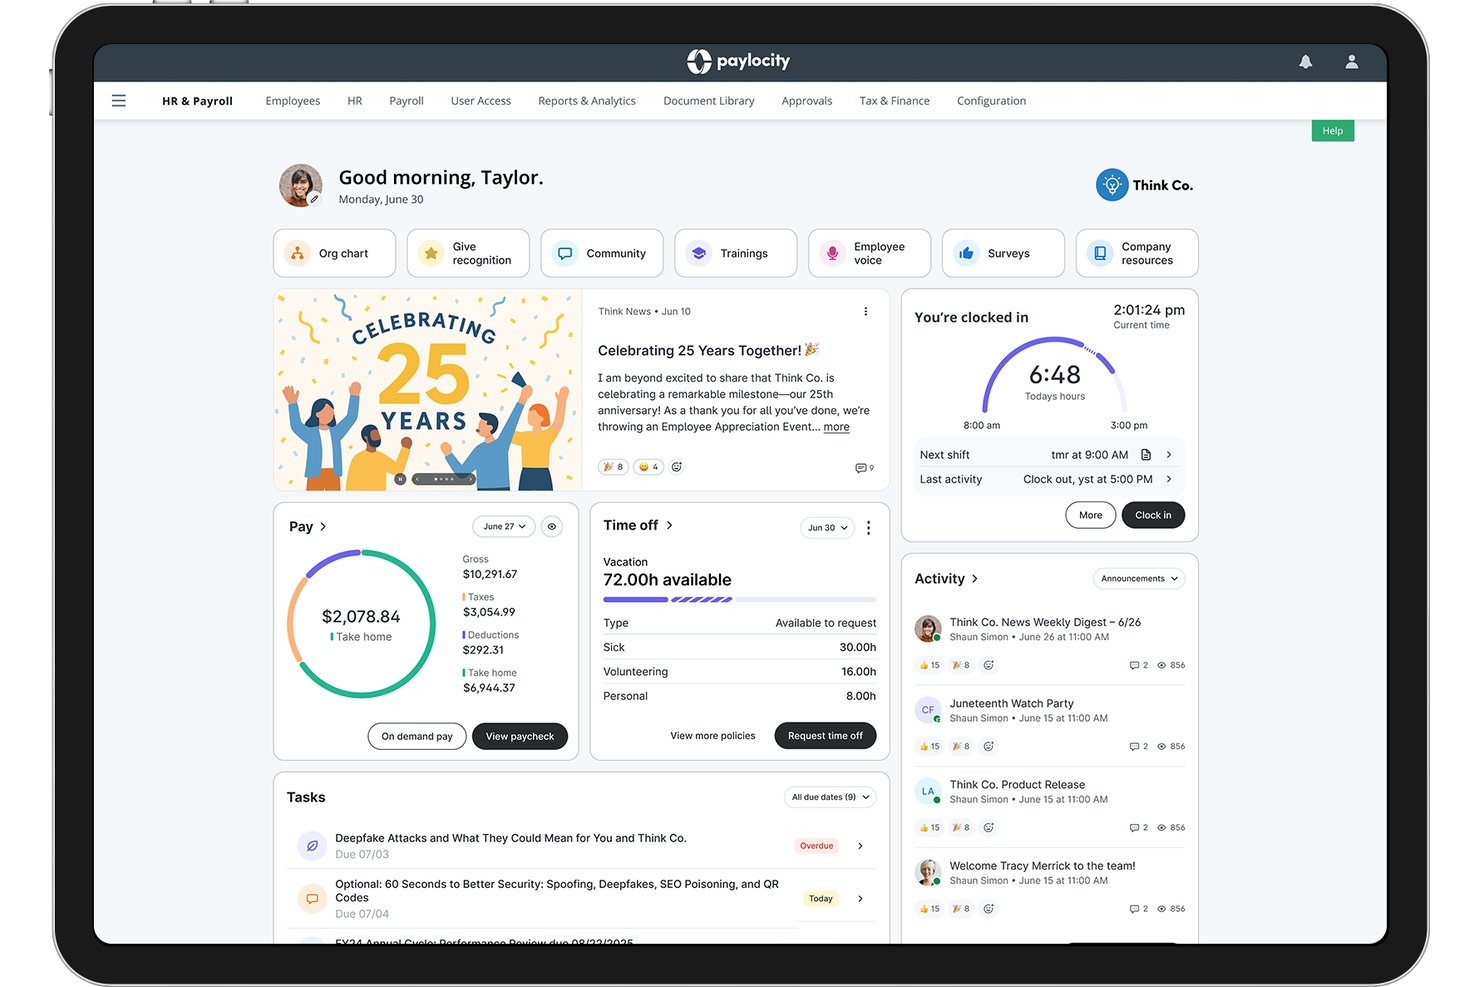
Task: Open Time off kebab menu
Action: click(868, 528)
